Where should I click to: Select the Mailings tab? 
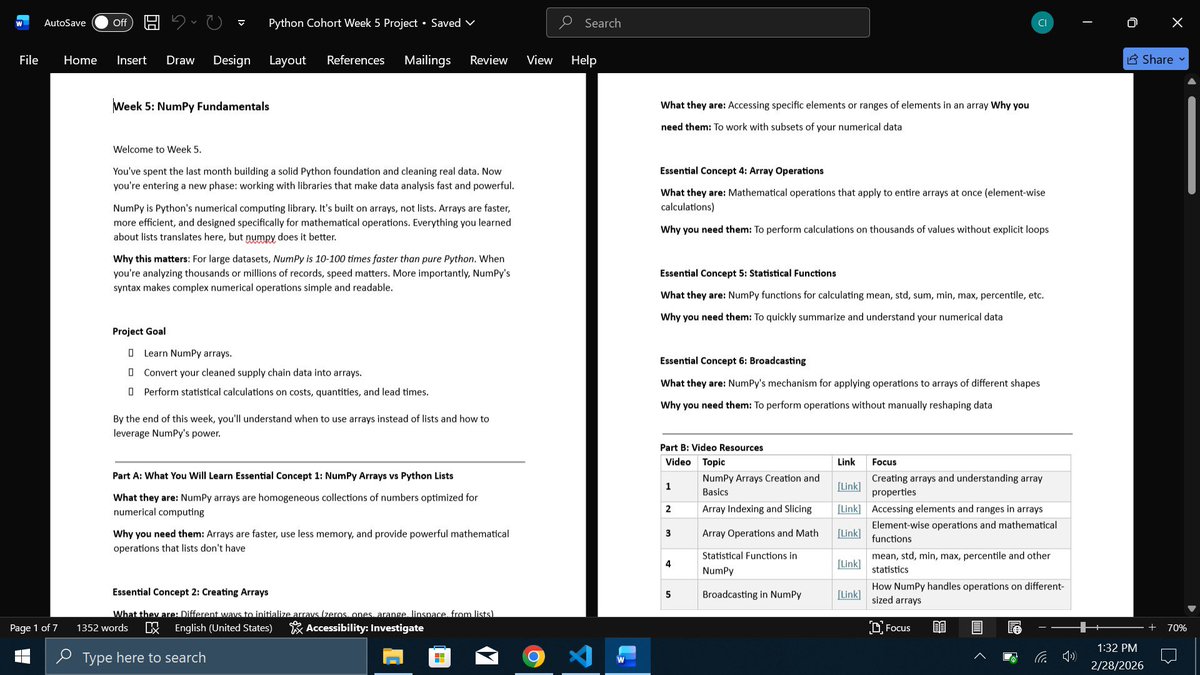(427, 60)
